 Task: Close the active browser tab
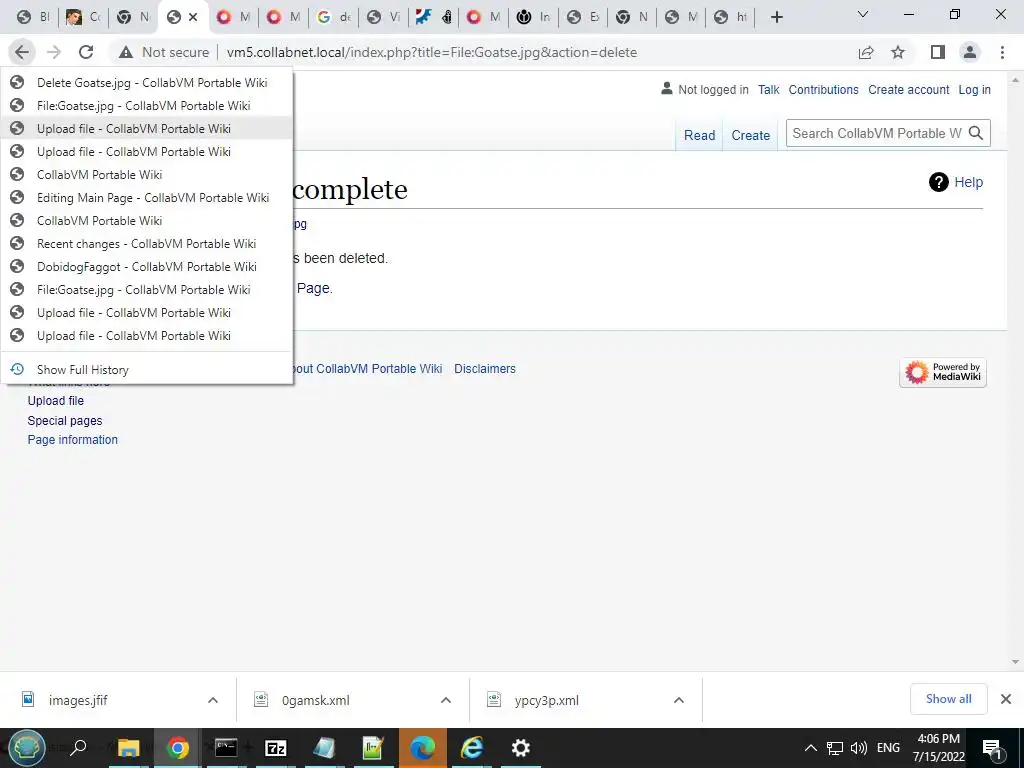point(193,17)
